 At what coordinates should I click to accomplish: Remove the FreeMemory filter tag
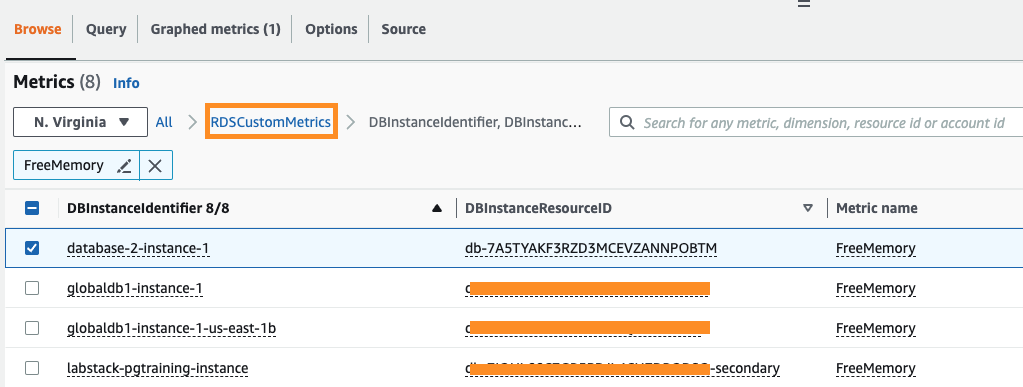(155, 166)
